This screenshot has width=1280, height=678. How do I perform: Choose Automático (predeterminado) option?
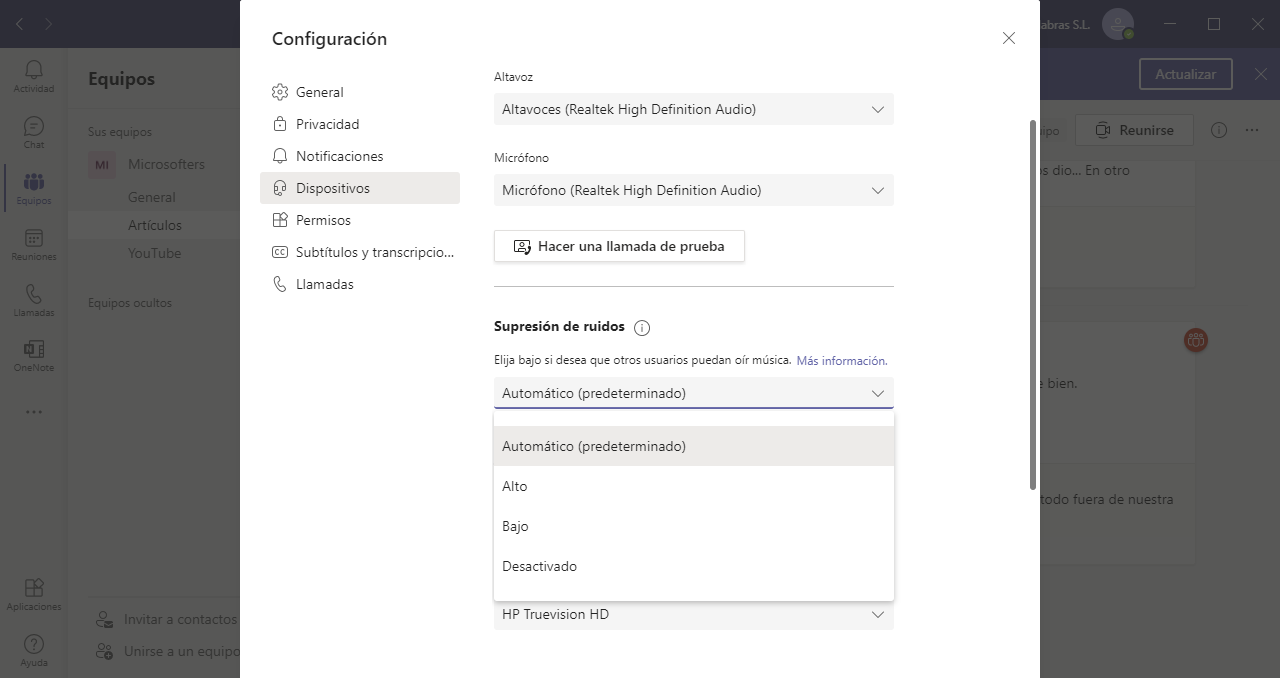pos(694,446)
